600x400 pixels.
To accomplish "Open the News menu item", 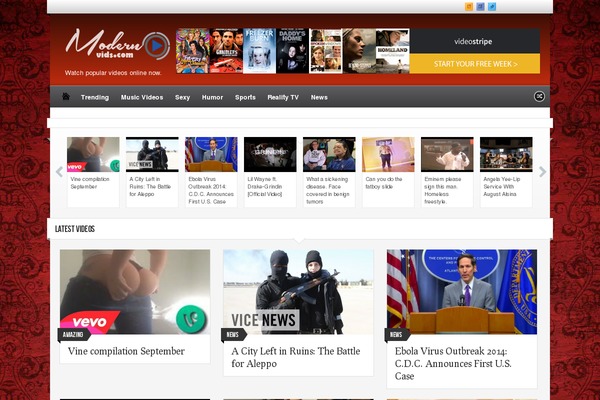I will 319,97.
